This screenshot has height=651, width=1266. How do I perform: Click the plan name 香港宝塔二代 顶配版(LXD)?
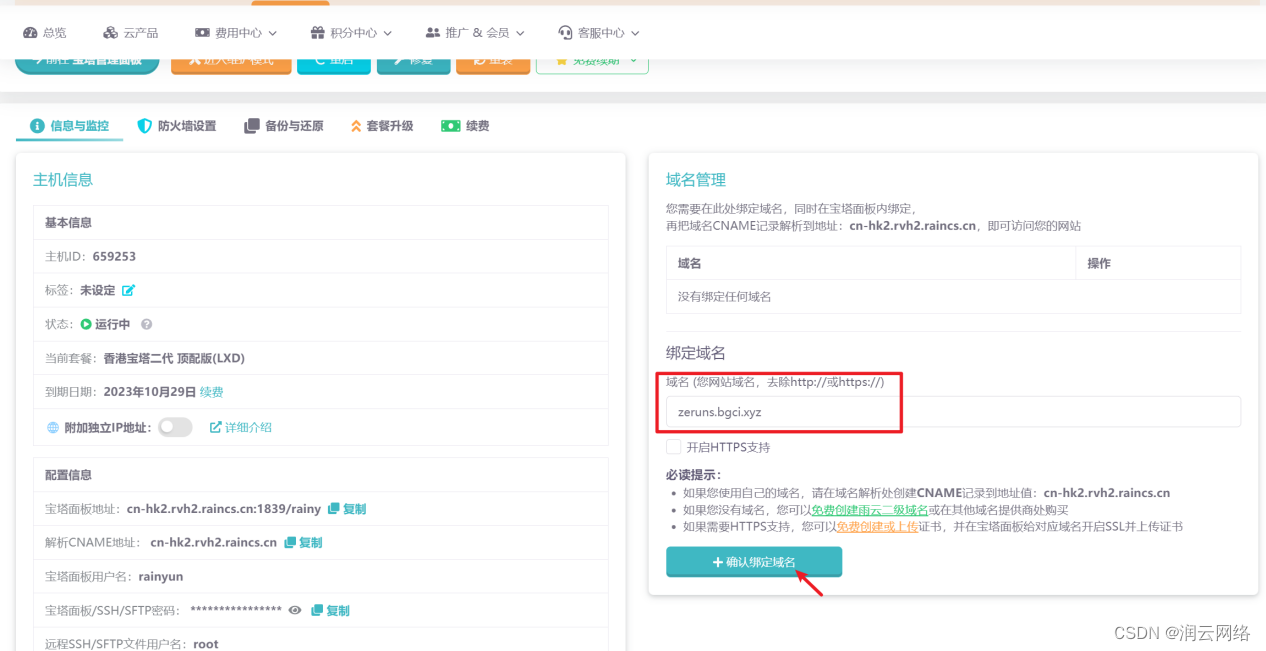(174, 358)
